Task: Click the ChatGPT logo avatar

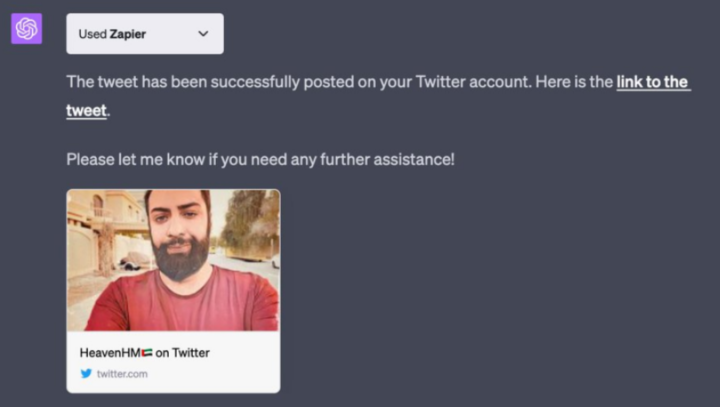Action: [26, 29]
